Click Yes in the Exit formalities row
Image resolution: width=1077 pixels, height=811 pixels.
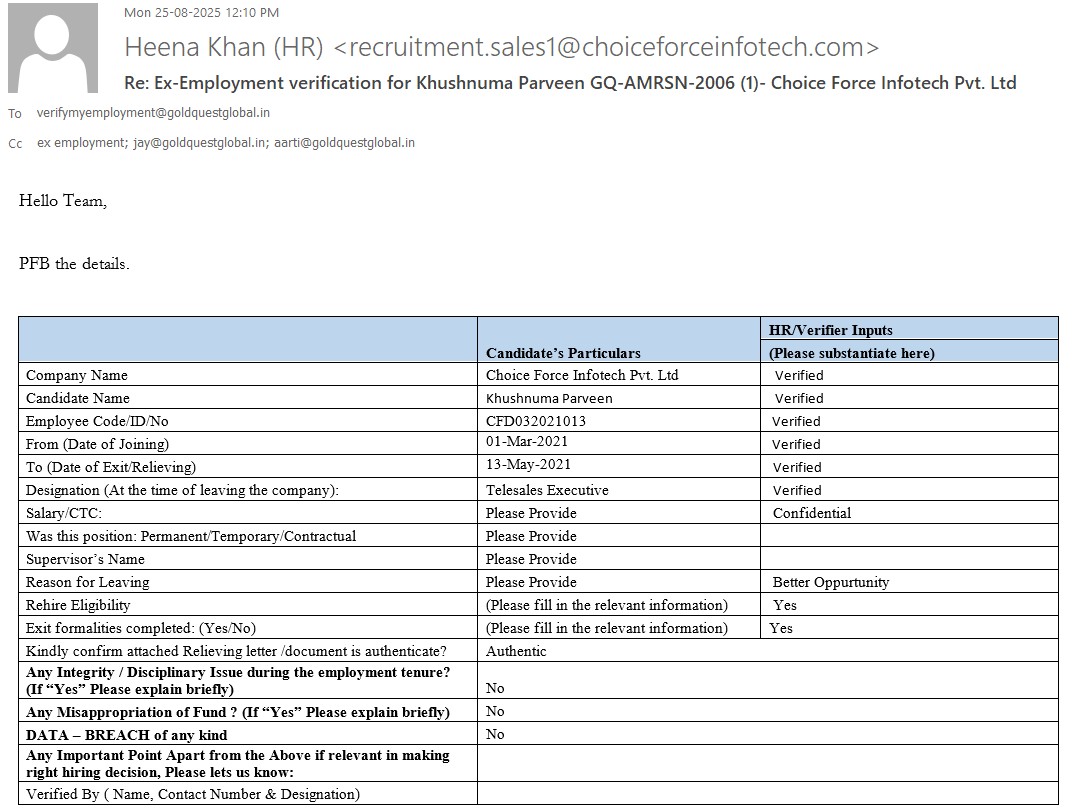coord(781,628)
